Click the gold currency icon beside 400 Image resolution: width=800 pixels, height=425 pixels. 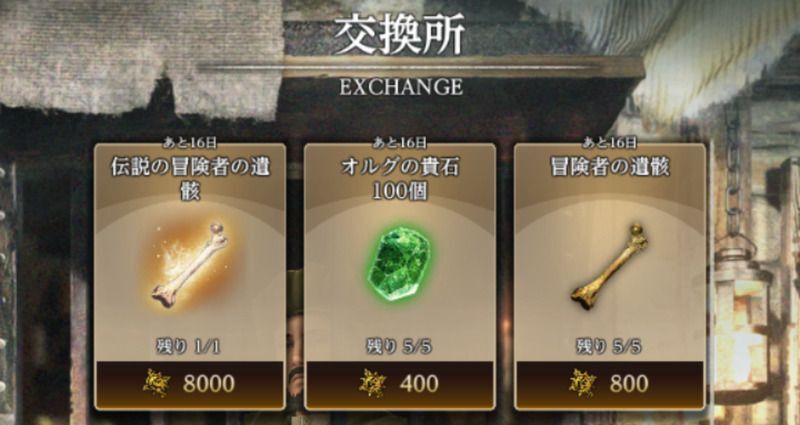(372, 384)
